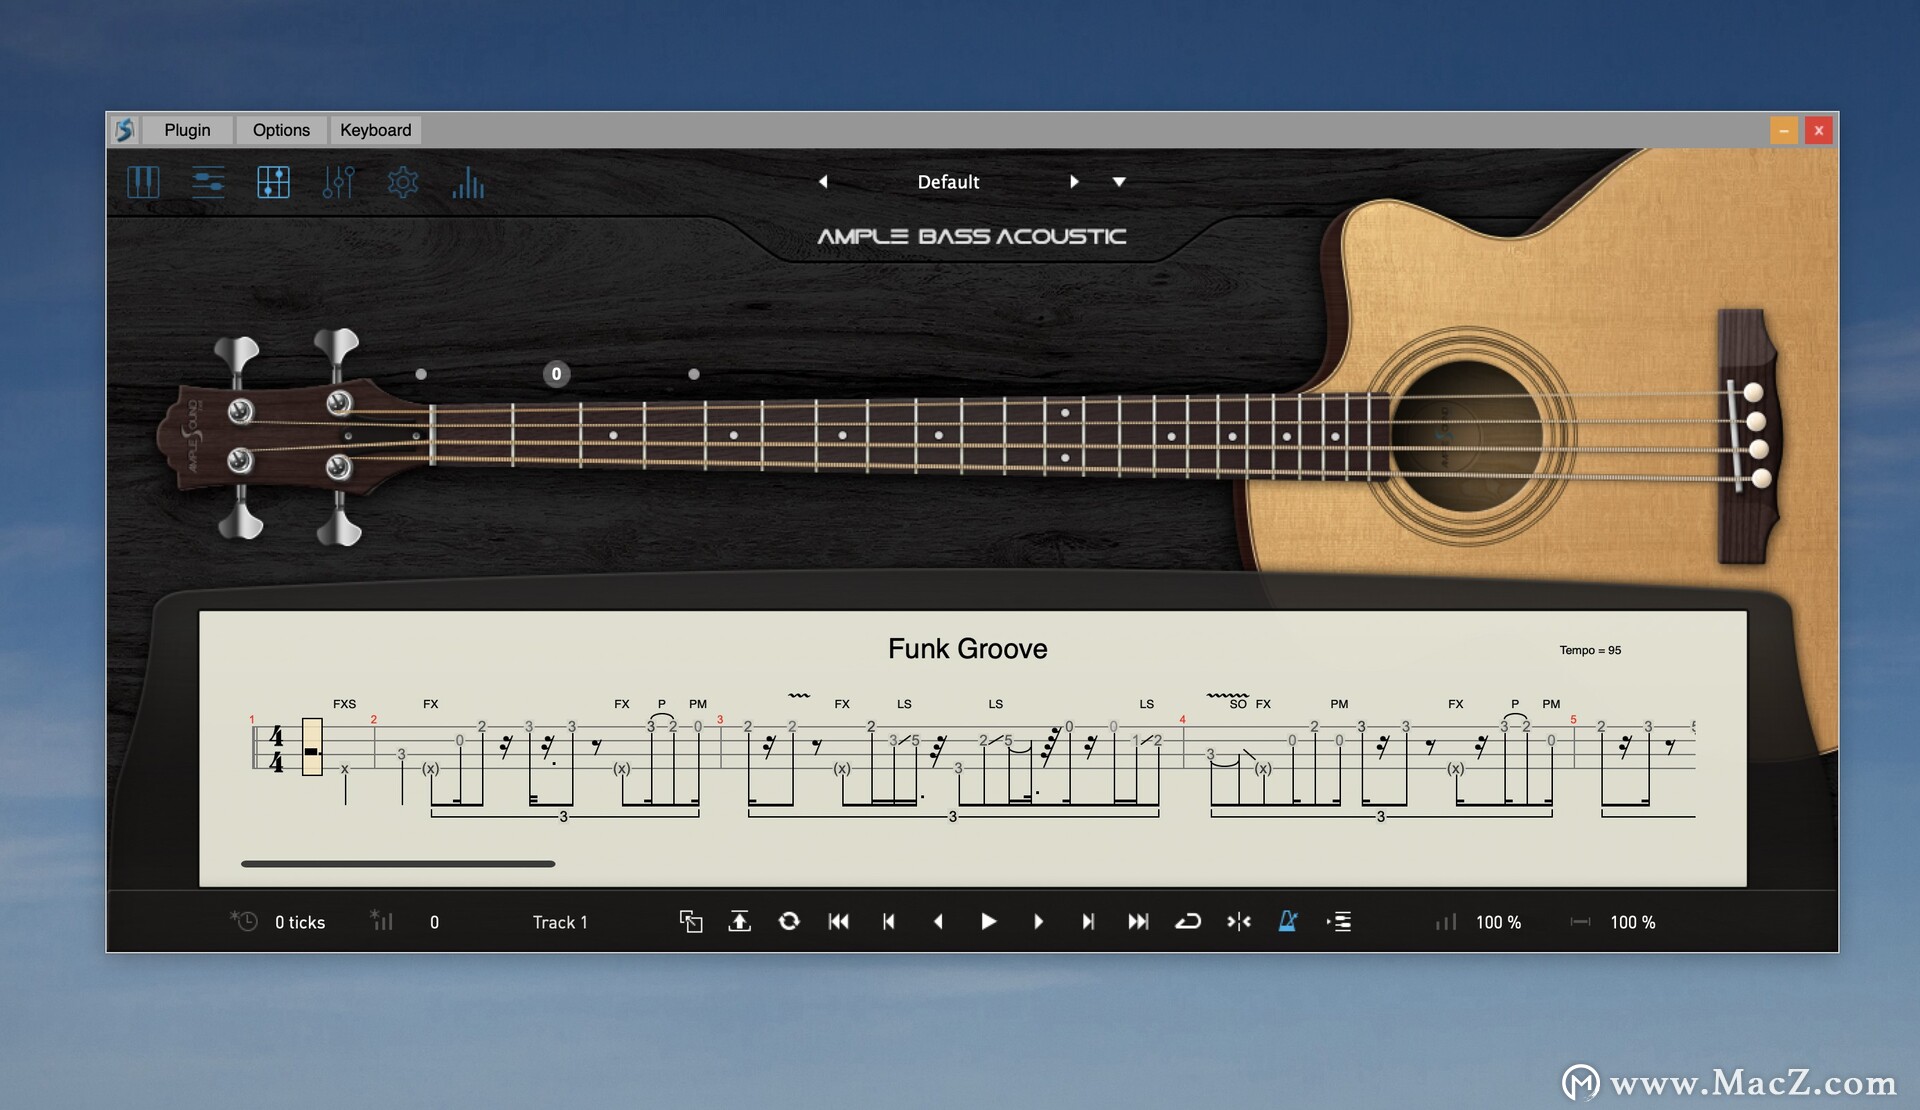Step back one note with the left triangle
This screenshot has width=1920, height=1110.
coord(938,921)
